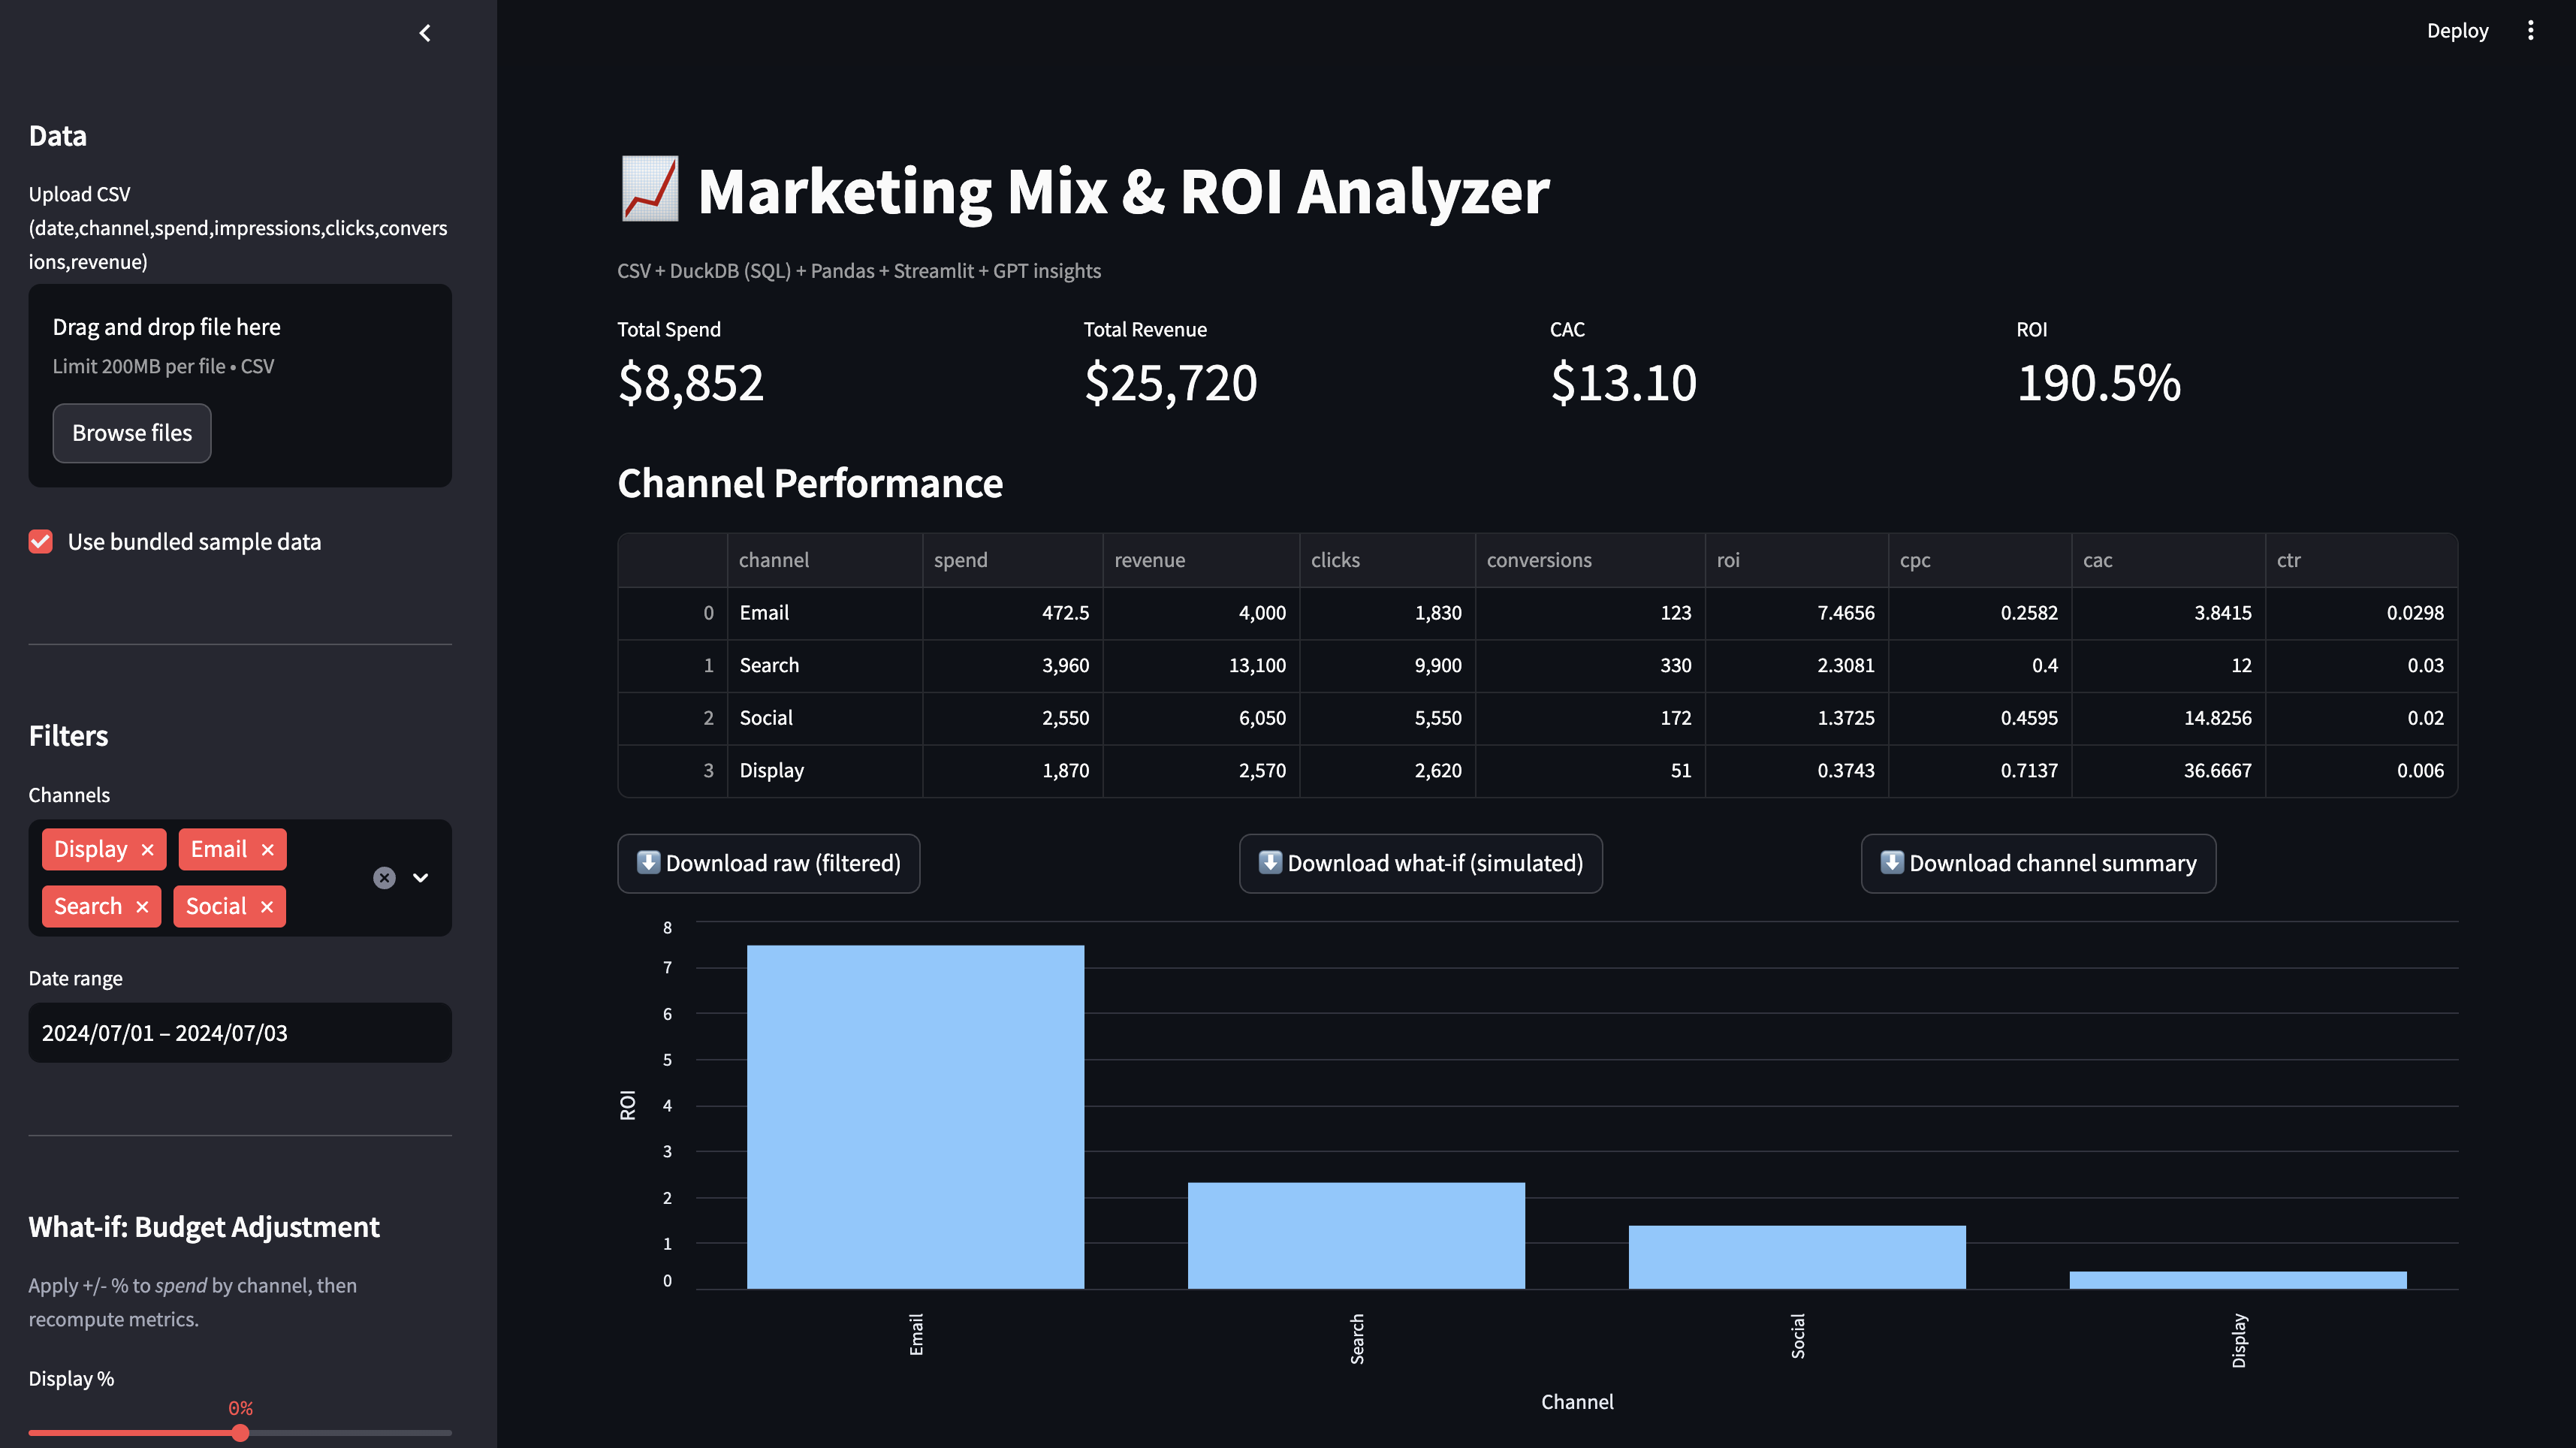Toggle the Use bundled sample data checkbox
Image resolution: width=2576 pixels, height=1448 pixels.
41,542
